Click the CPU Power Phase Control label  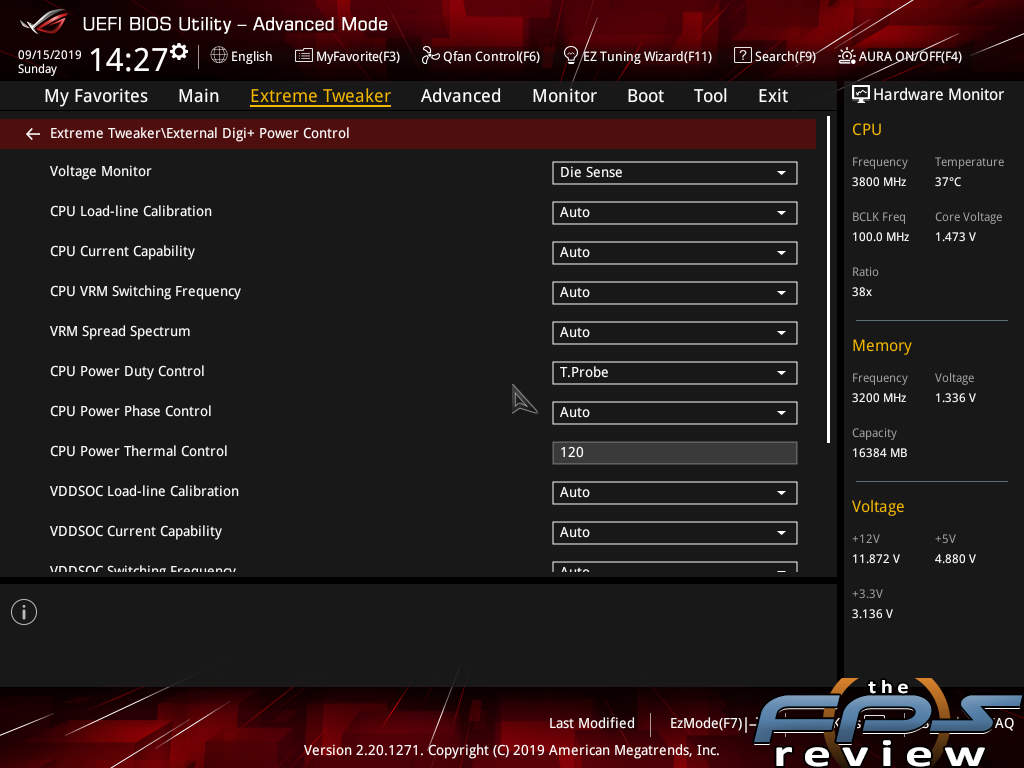pos(131,411)
